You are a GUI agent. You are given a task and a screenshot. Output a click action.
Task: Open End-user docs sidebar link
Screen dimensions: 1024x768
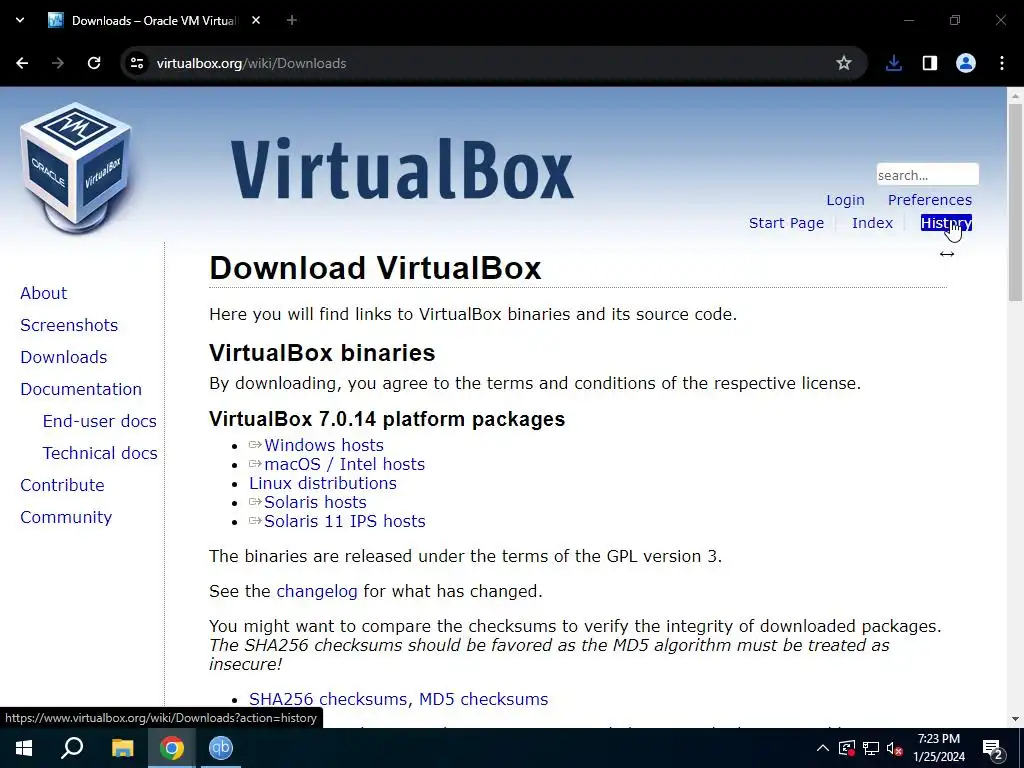(100, 421)
